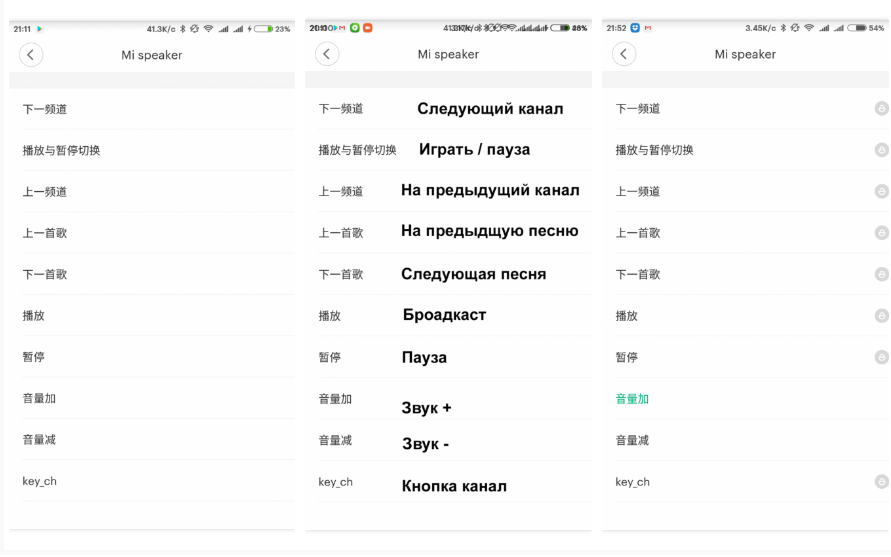Tap the lock icon on the 暂停 row
Viewport: 891px width, 557px height.
[x=881, y=357]
